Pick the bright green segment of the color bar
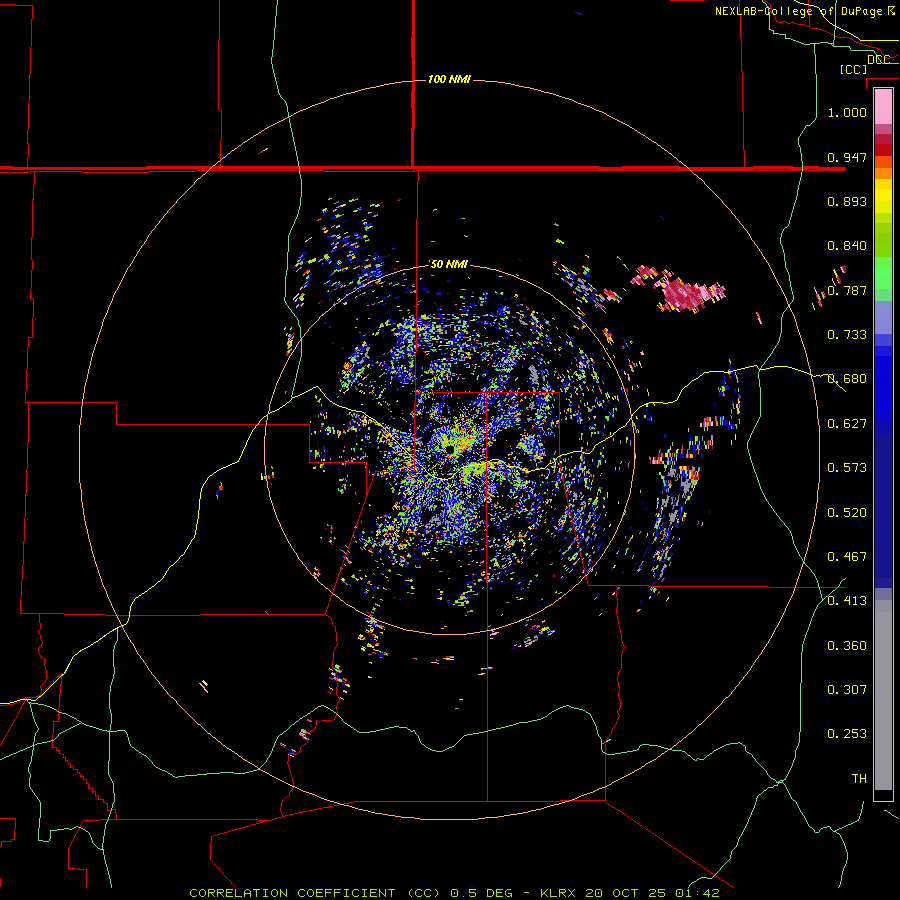The width and height of the screenshot is (900, 900). tap(883, 273)
